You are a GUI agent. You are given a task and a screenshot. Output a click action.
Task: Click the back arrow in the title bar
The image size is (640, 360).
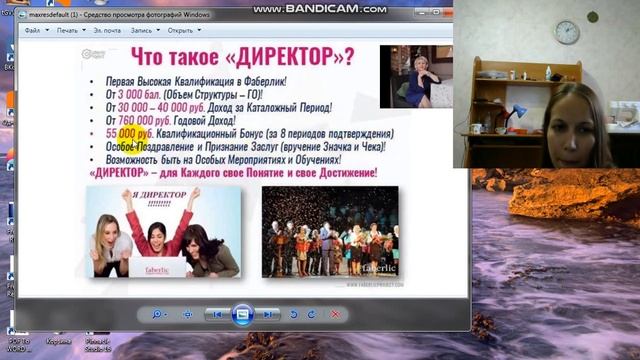22,15
